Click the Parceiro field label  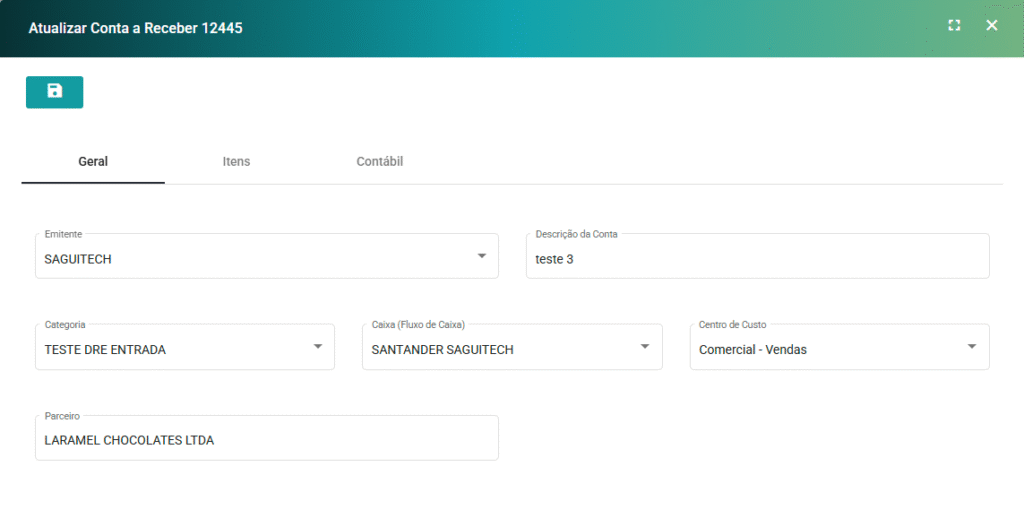click(62, 415)
